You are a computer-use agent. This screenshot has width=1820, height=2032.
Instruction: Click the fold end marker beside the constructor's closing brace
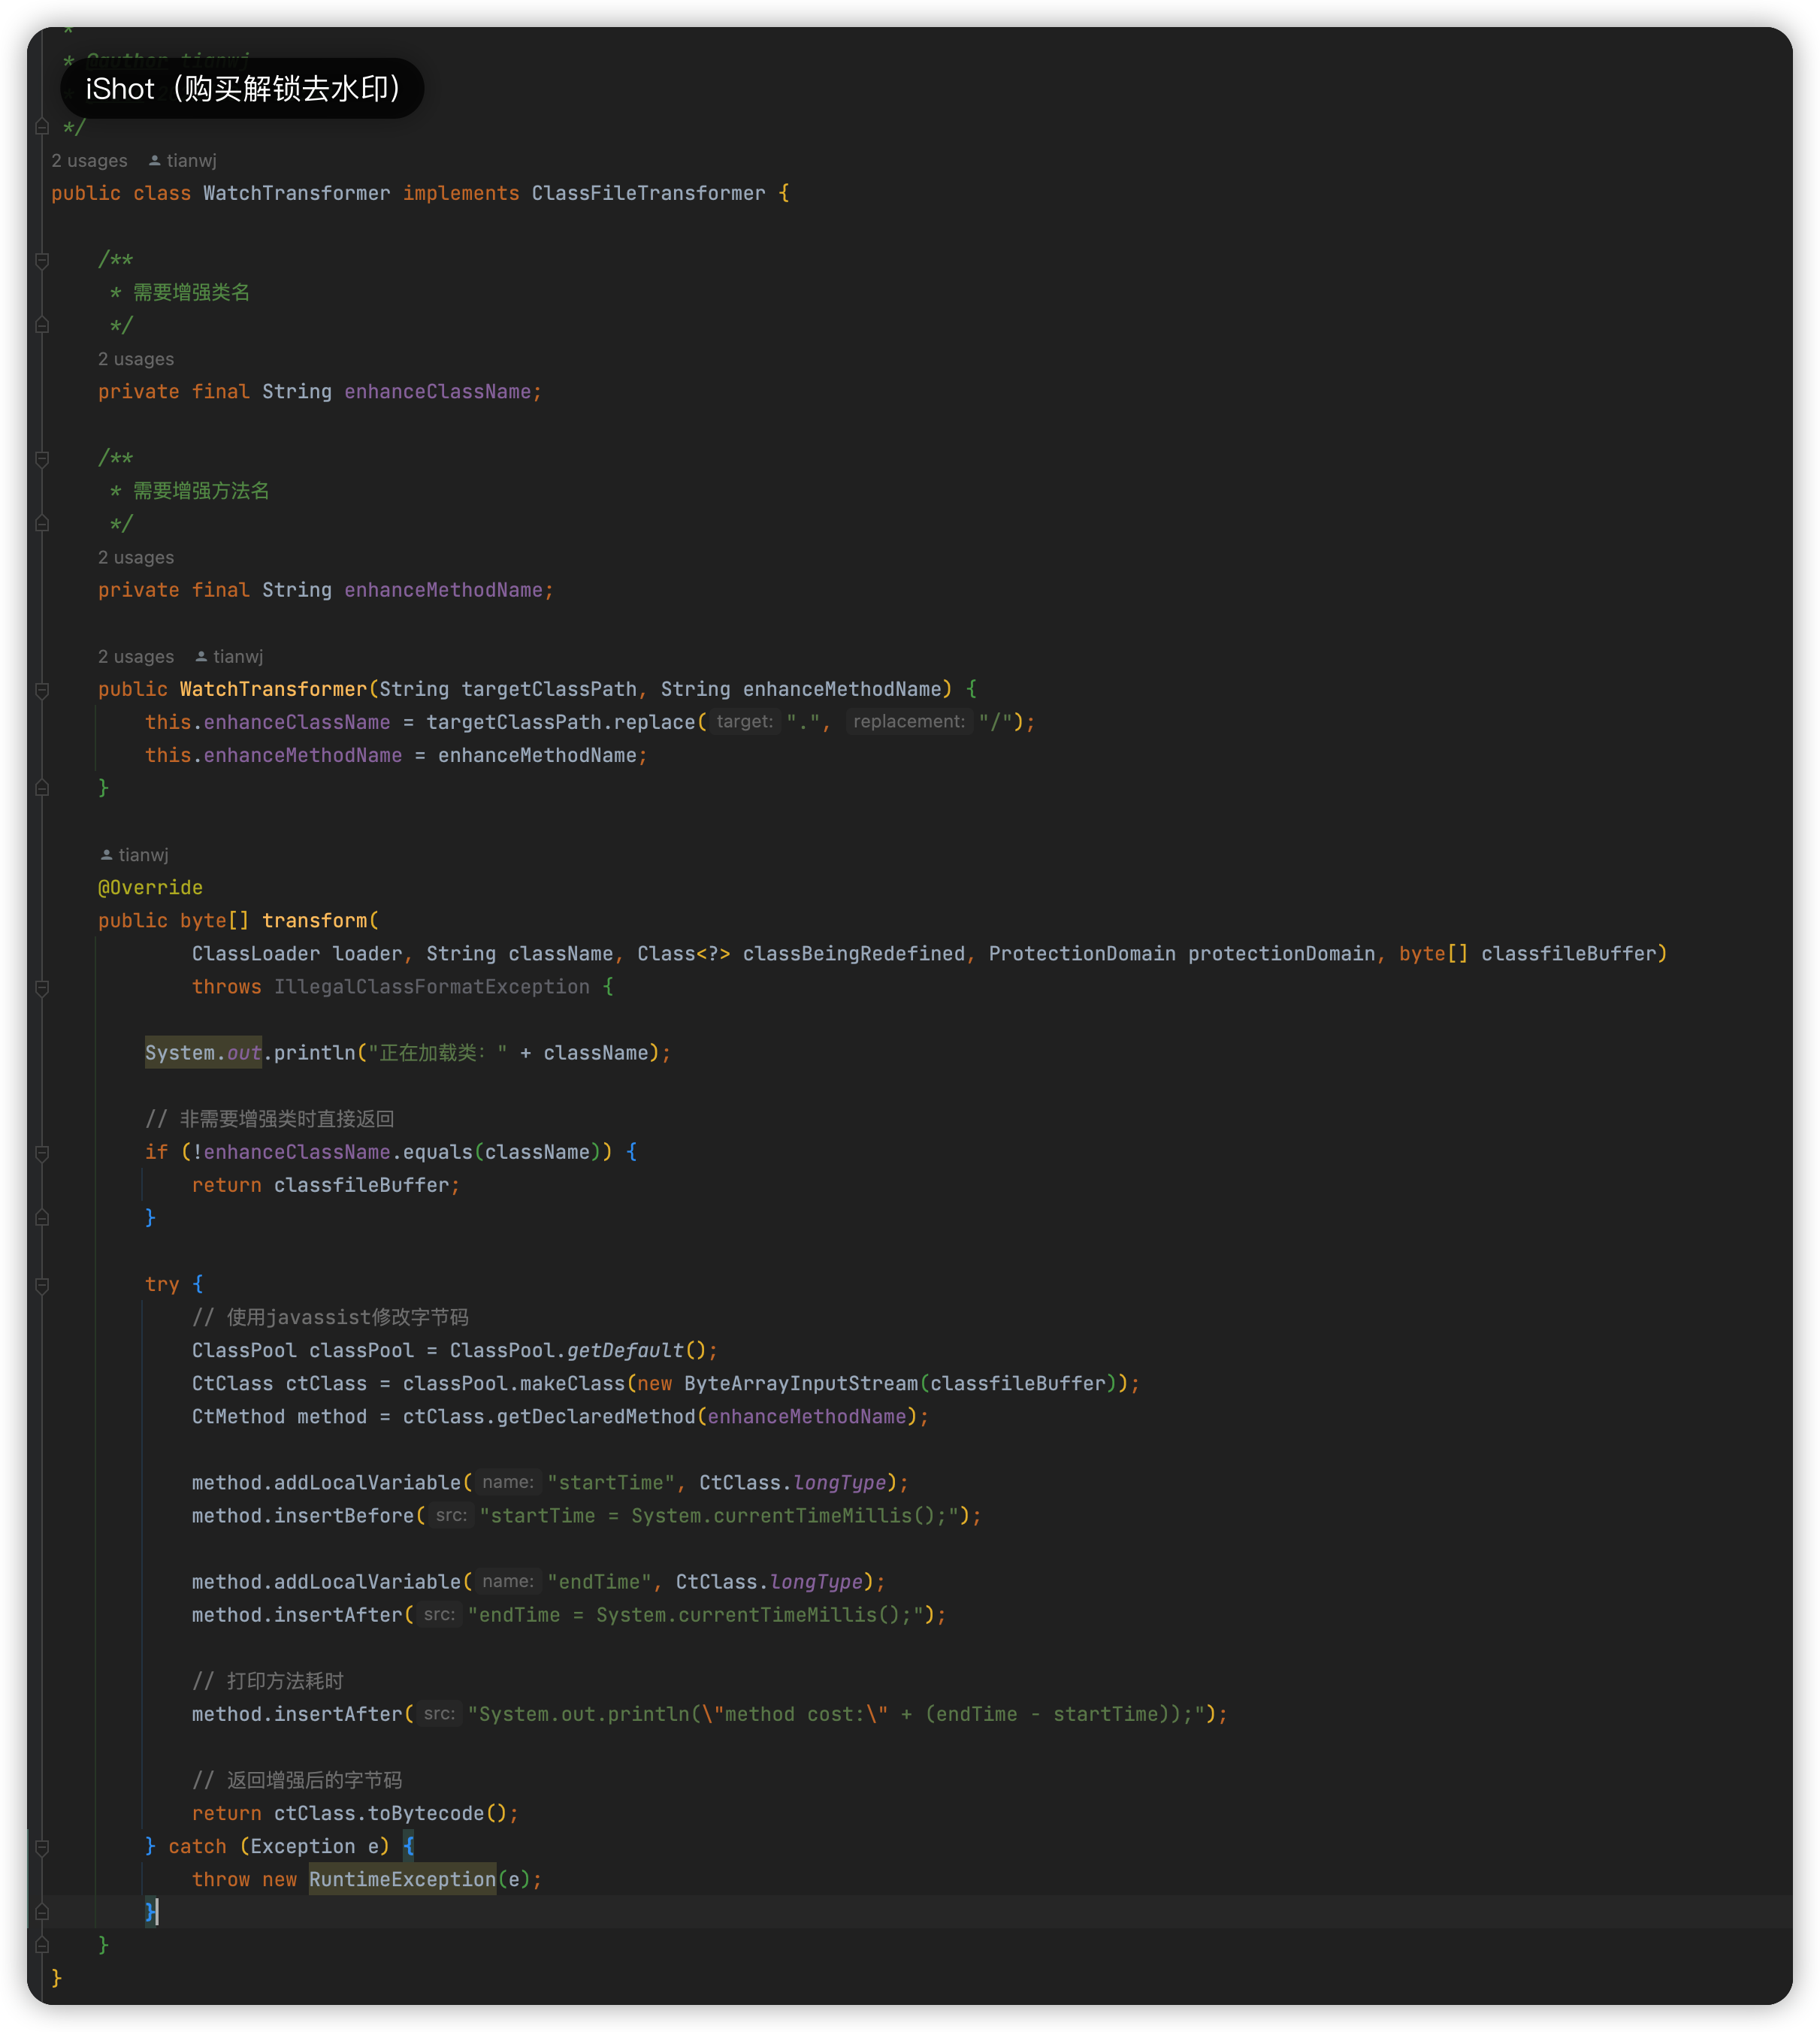pos(42,789)
